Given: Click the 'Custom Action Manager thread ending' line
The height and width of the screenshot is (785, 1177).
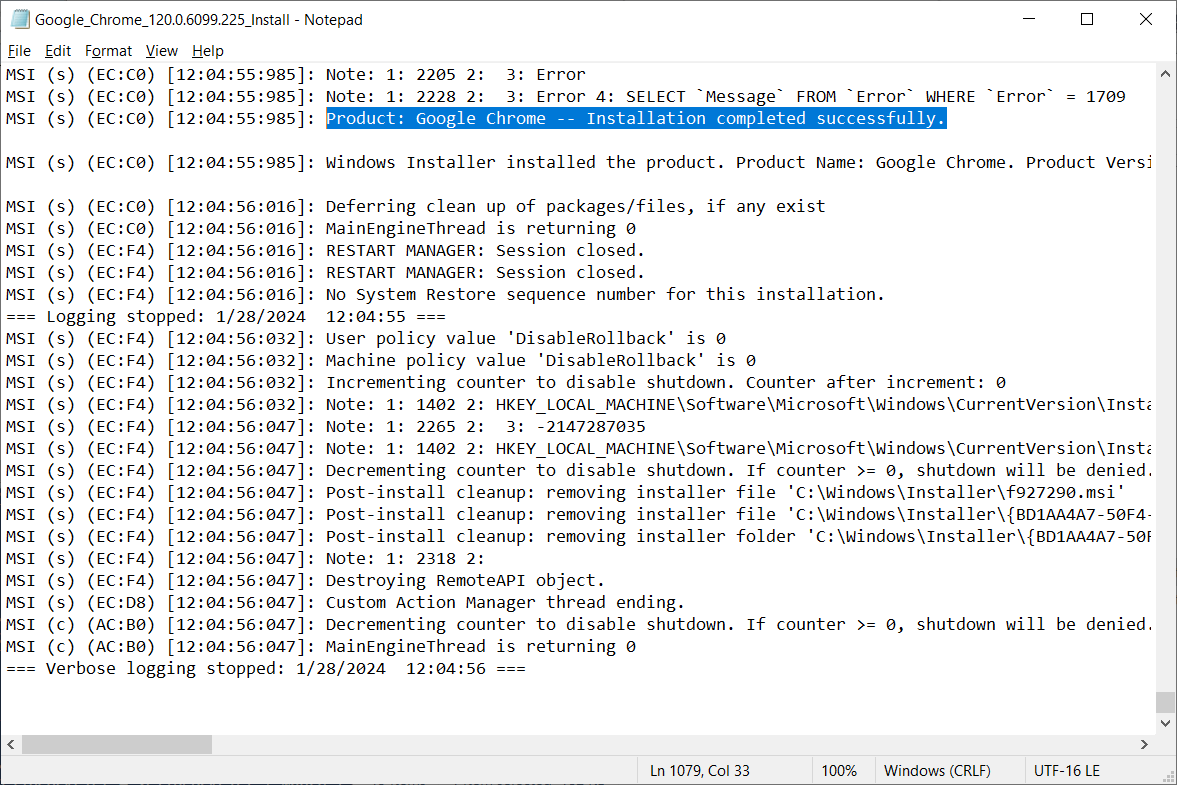Looking at the screenshot, I should click(x=345, y=603).
